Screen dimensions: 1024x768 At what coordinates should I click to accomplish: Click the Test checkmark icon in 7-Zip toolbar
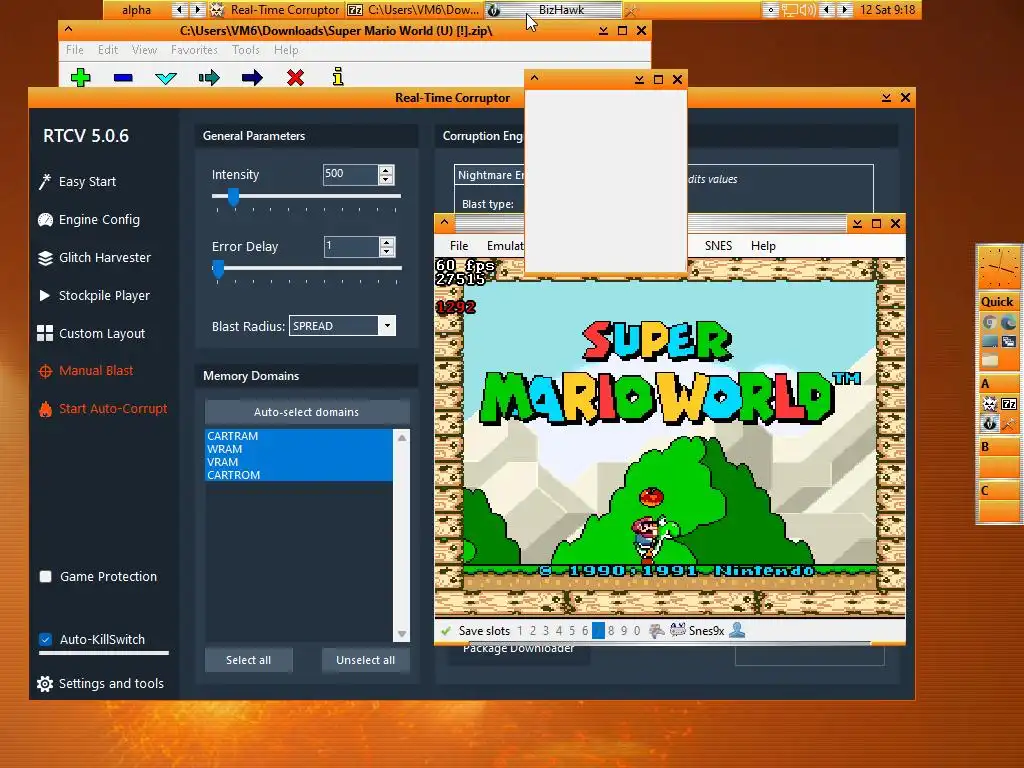pyautogui.click(x=166, y=78)
